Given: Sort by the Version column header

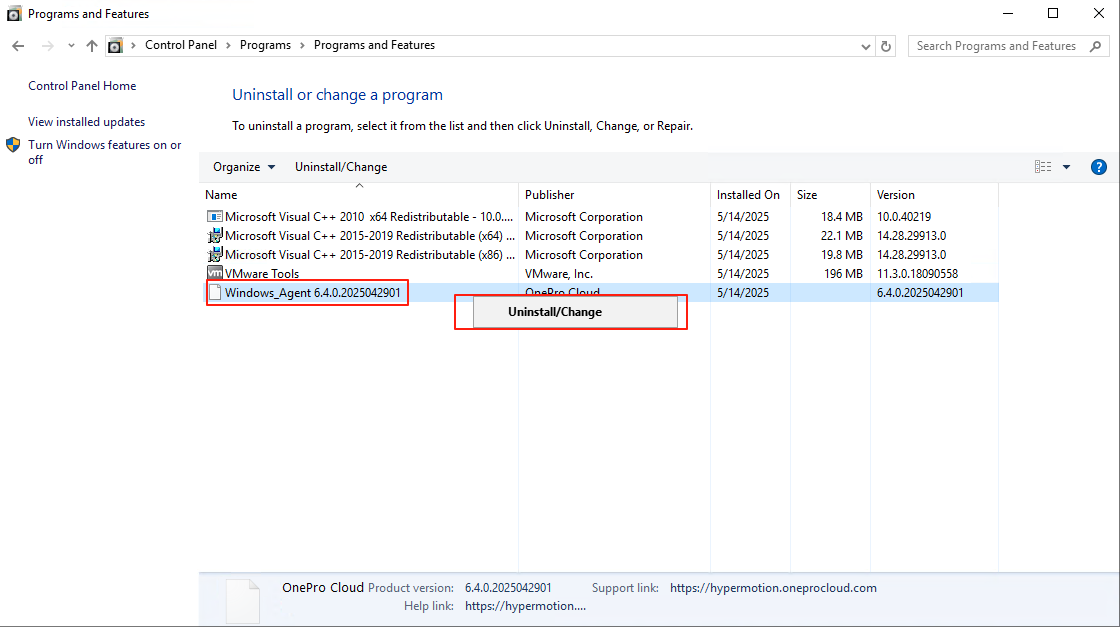Looking at the screenshot, I should click(x=934, y=194).
